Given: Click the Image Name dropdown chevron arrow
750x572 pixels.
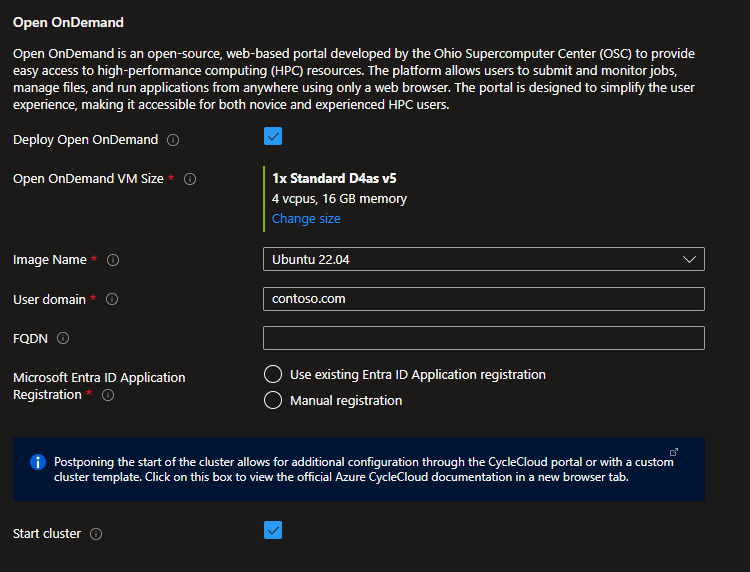Looking at the screenshot, I should pyautogui.click(x=689, y=259).
